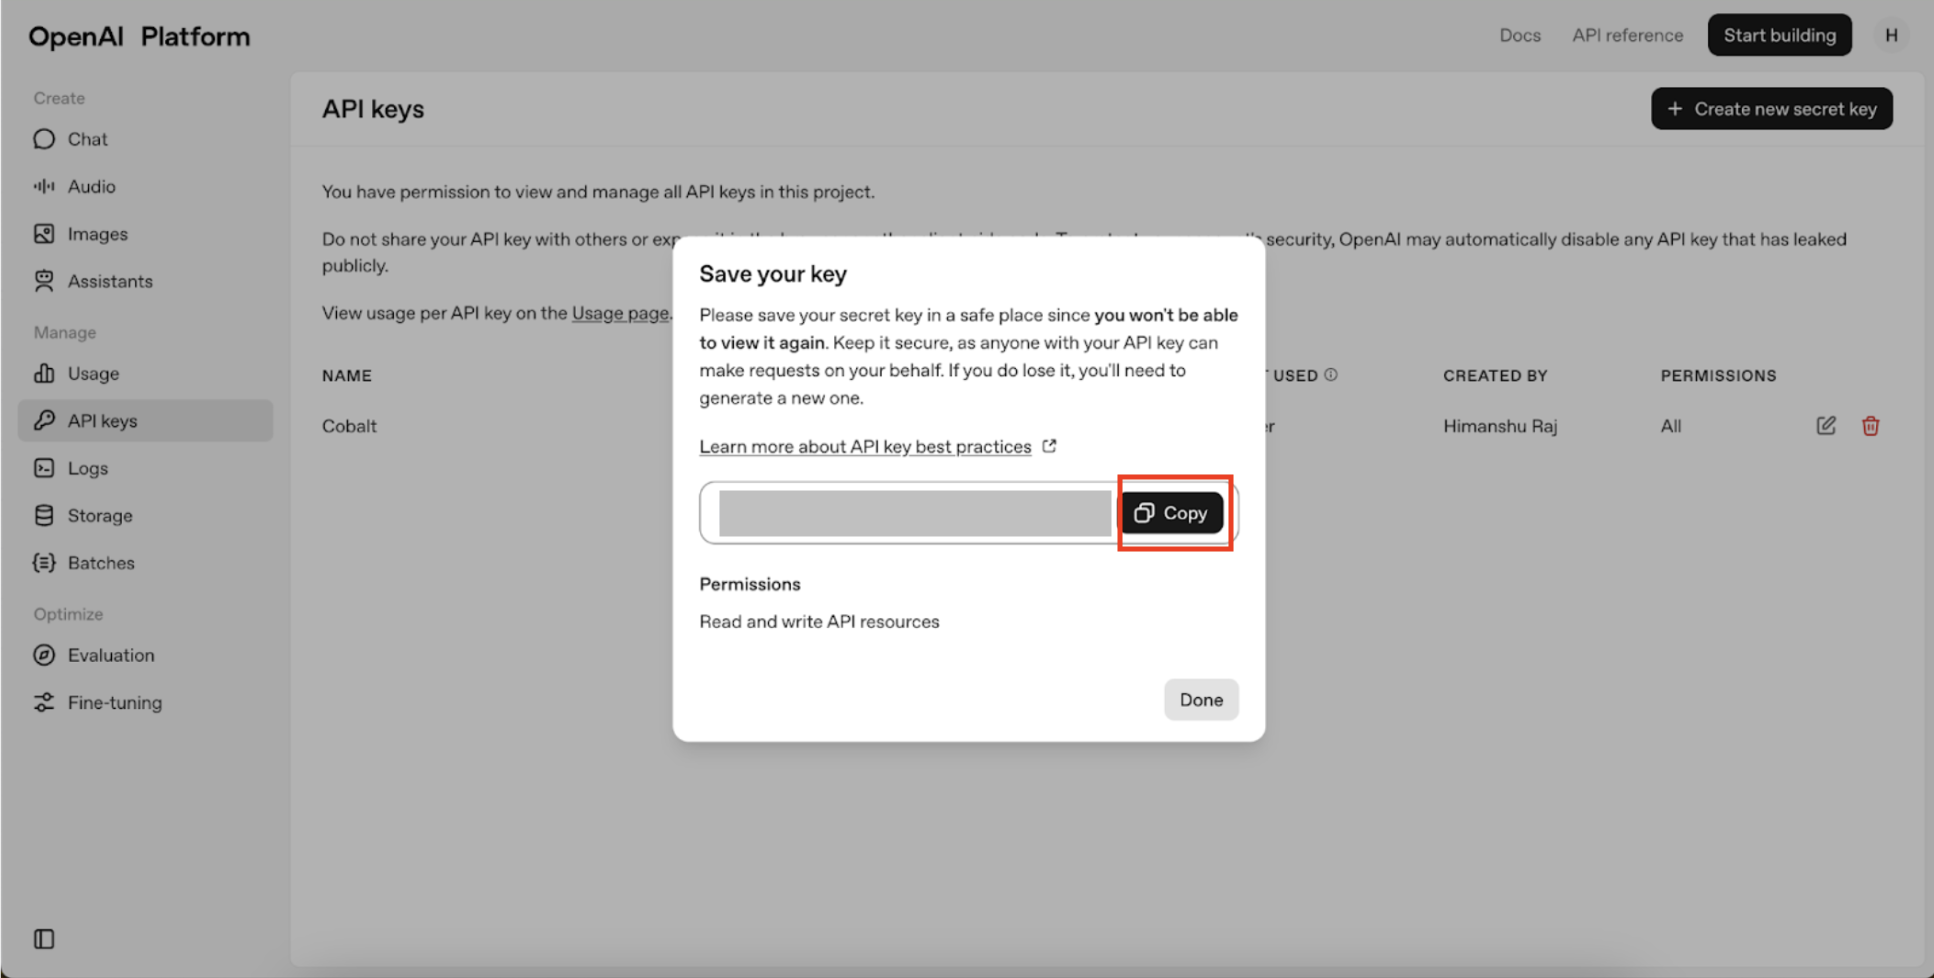Delete the Cobalt key via the trash icon

click(x=1871, y=425)
